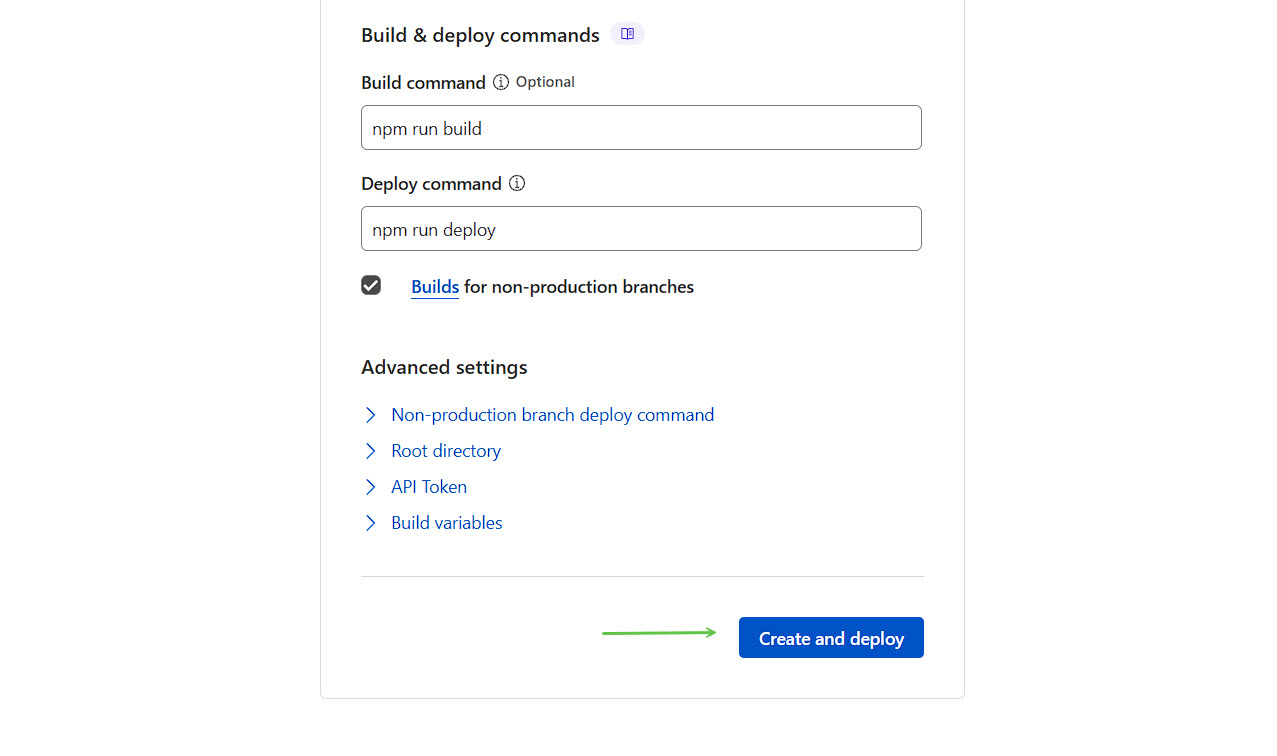This screenshot has width=1277, height=756.
Task: Click the Build command field label
Action: (423, 83)
